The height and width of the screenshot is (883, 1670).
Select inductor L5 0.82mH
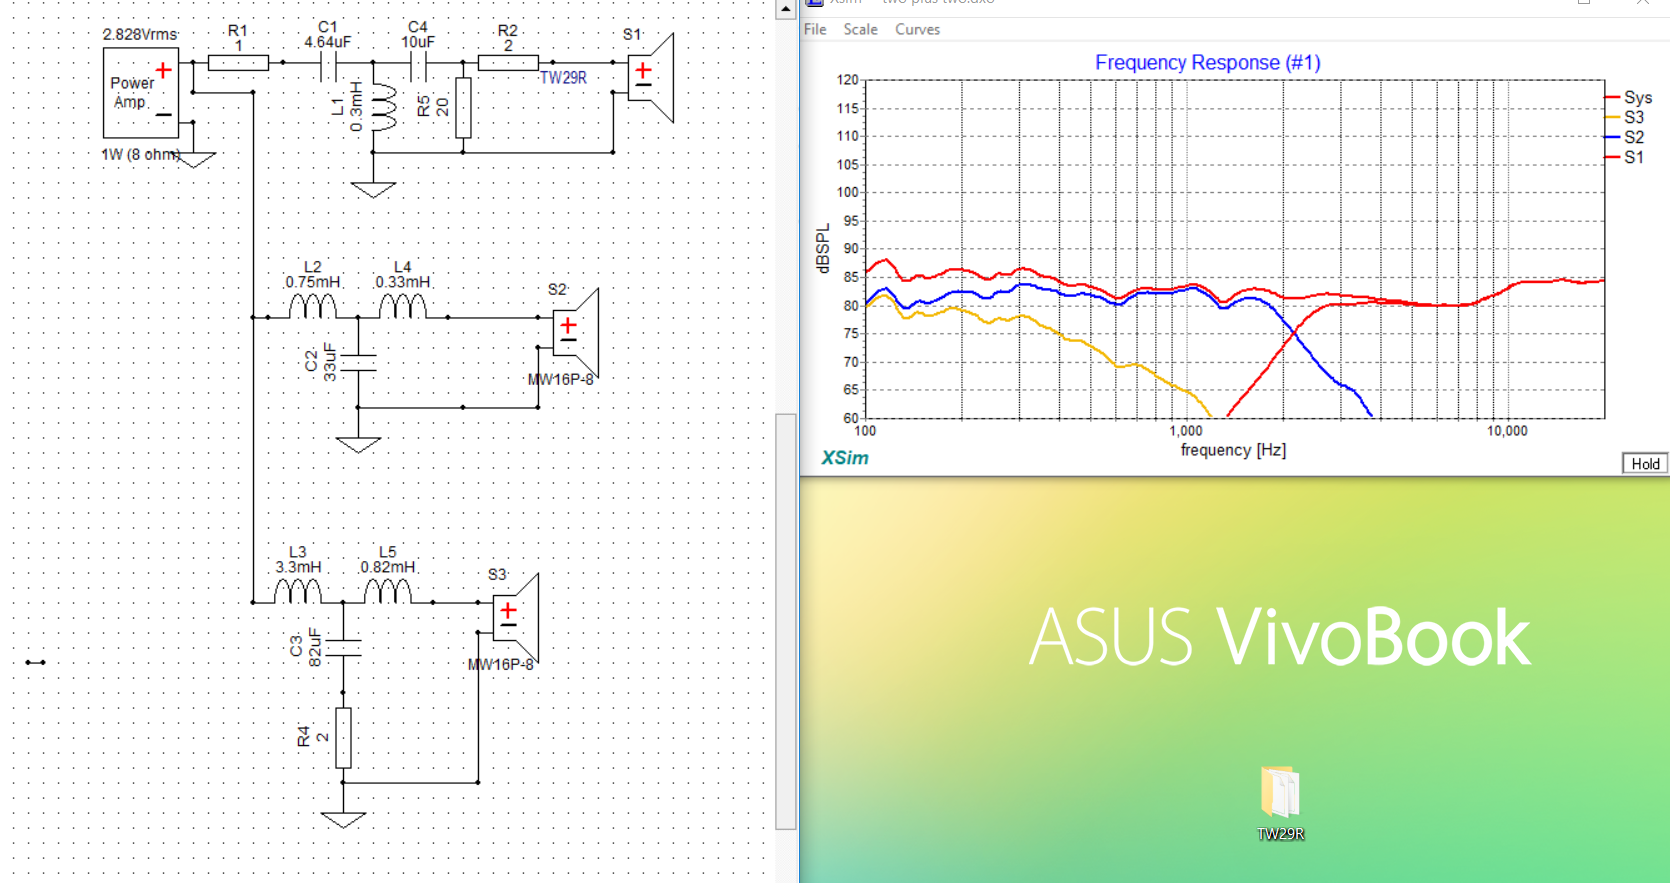388,591
